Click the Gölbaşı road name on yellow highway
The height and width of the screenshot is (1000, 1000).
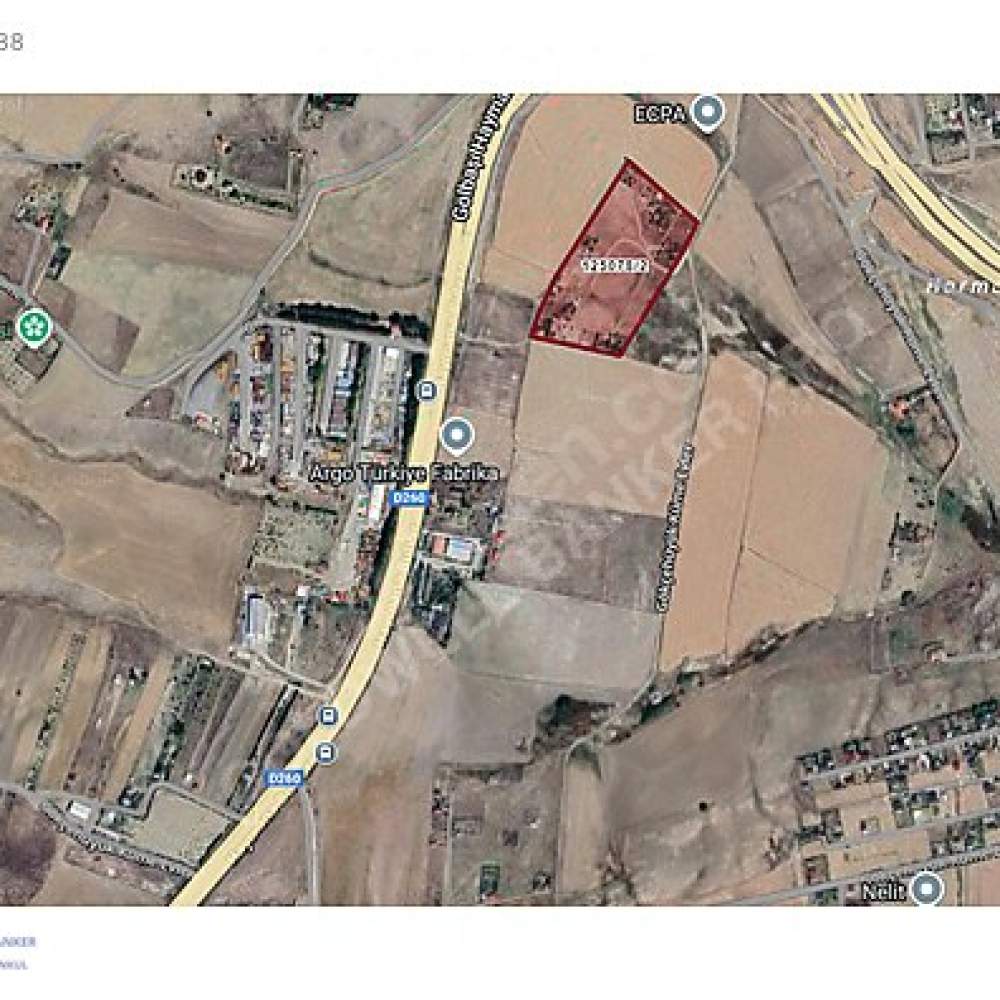tap(483, 158)
